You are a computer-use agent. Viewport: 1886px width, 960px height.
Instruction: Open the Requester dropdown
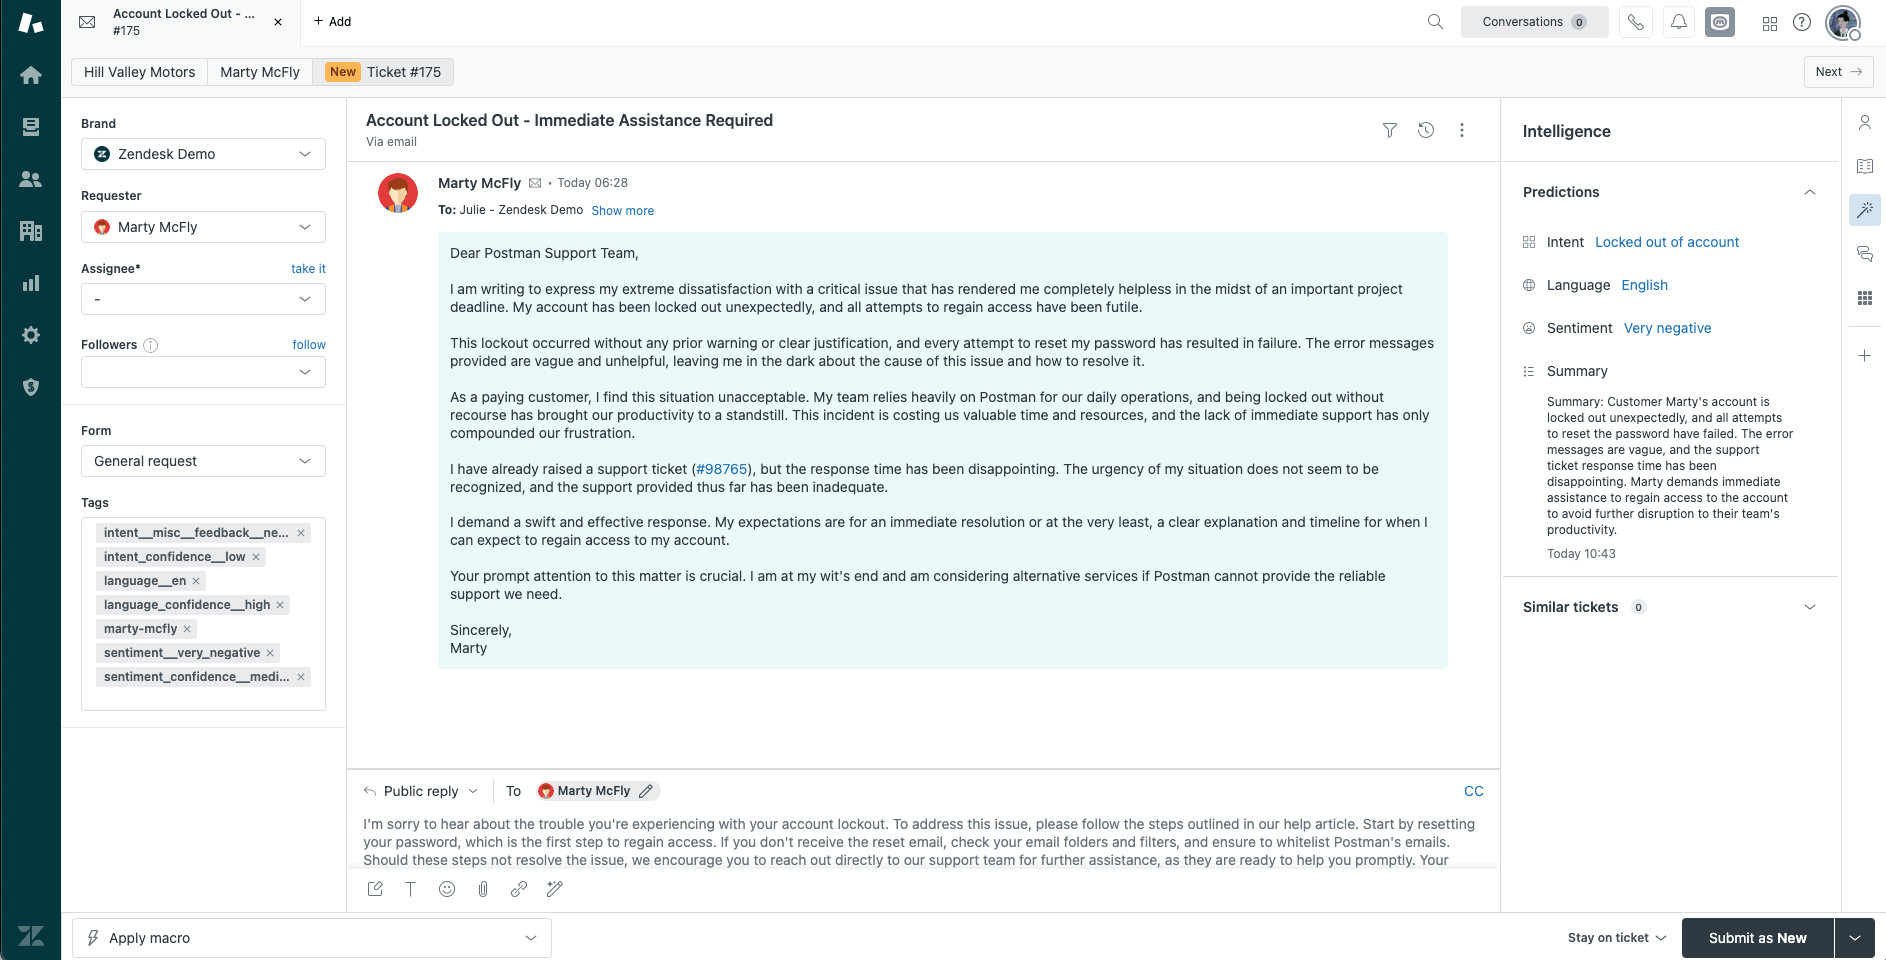tap(203, 227)
